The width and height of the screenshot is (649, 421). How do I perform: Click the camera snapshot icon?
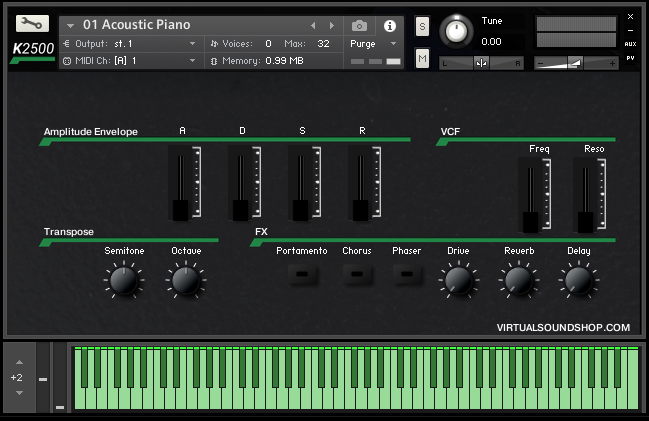point(359,25)
